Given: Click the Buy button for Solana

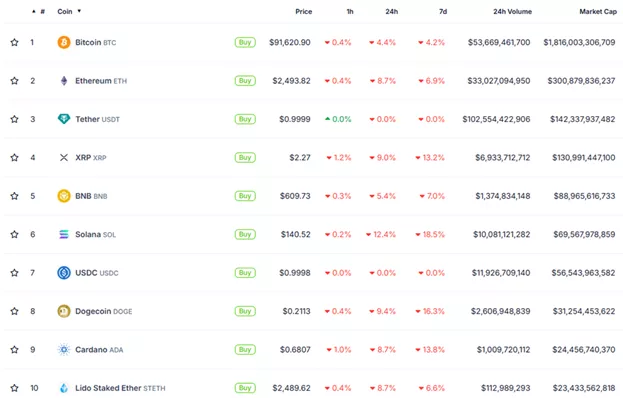Looking at the screenshot, I should 245,234.
